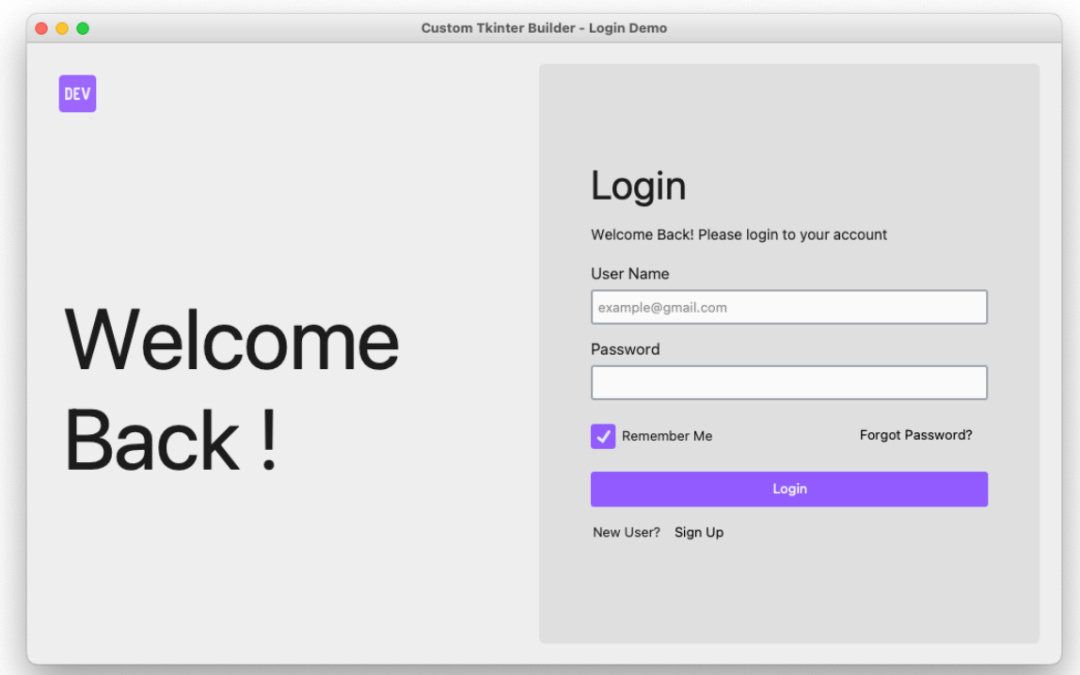Select the example@gmail.com username field
This screenshot has height=675, width=1080.
click(x=789, y=307)
